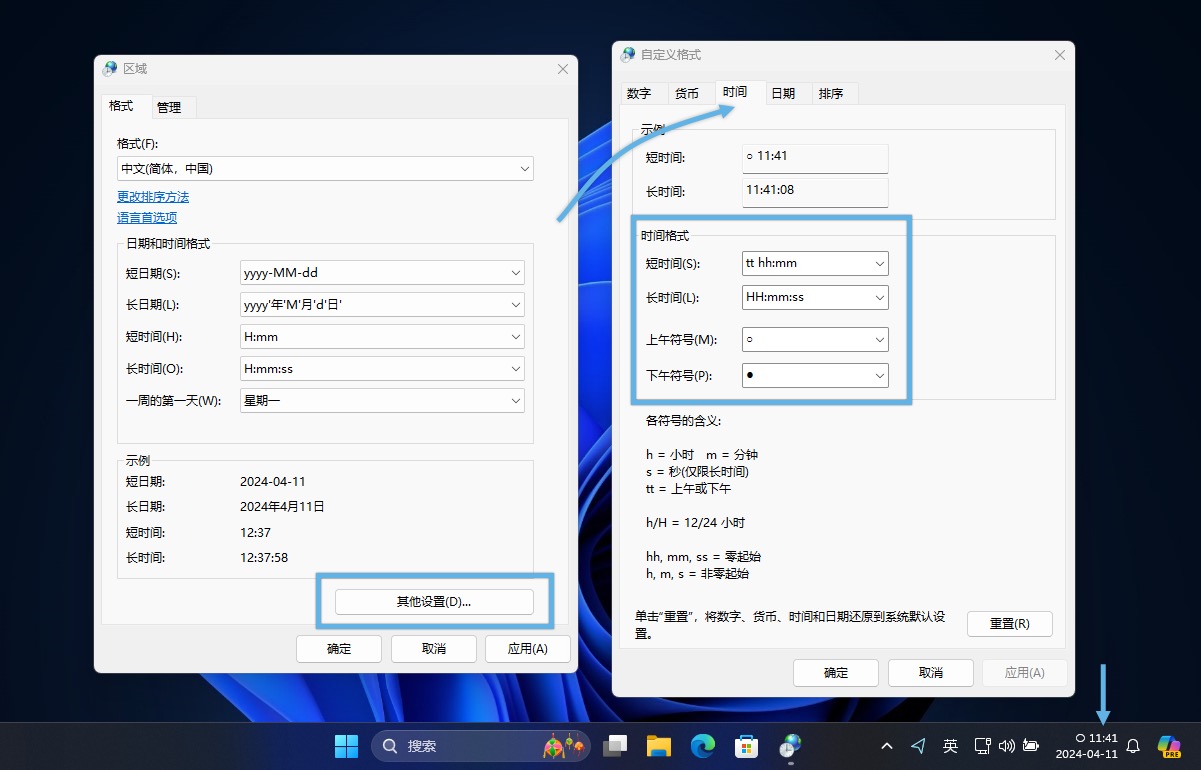Open File Explorer from the taskbar

657,746
